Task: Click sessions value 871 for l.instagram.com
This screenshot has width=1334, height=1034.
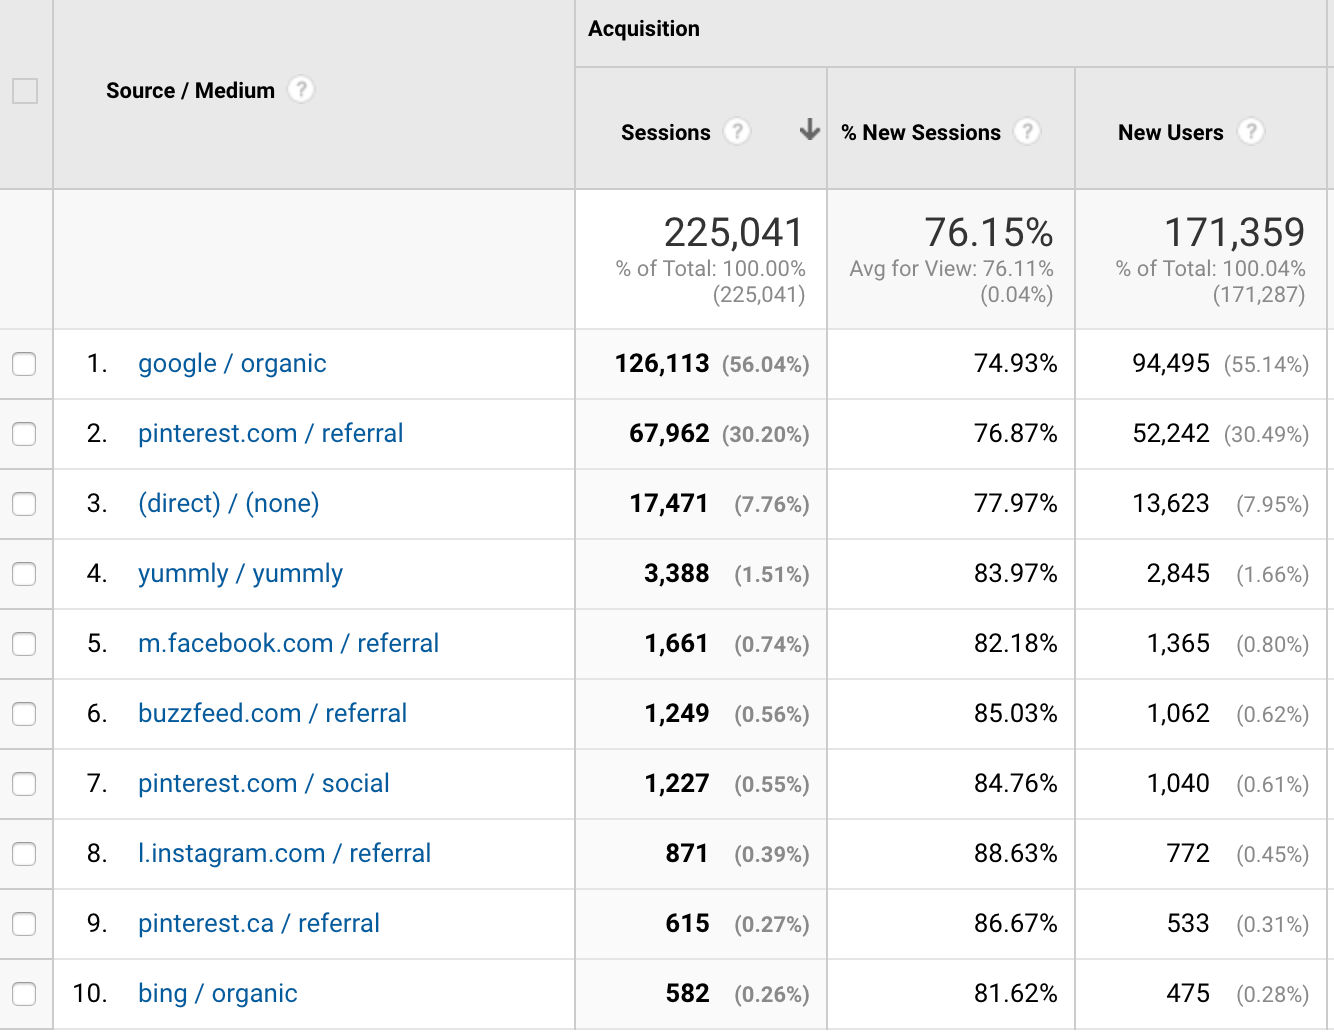Action: (687, 854)
